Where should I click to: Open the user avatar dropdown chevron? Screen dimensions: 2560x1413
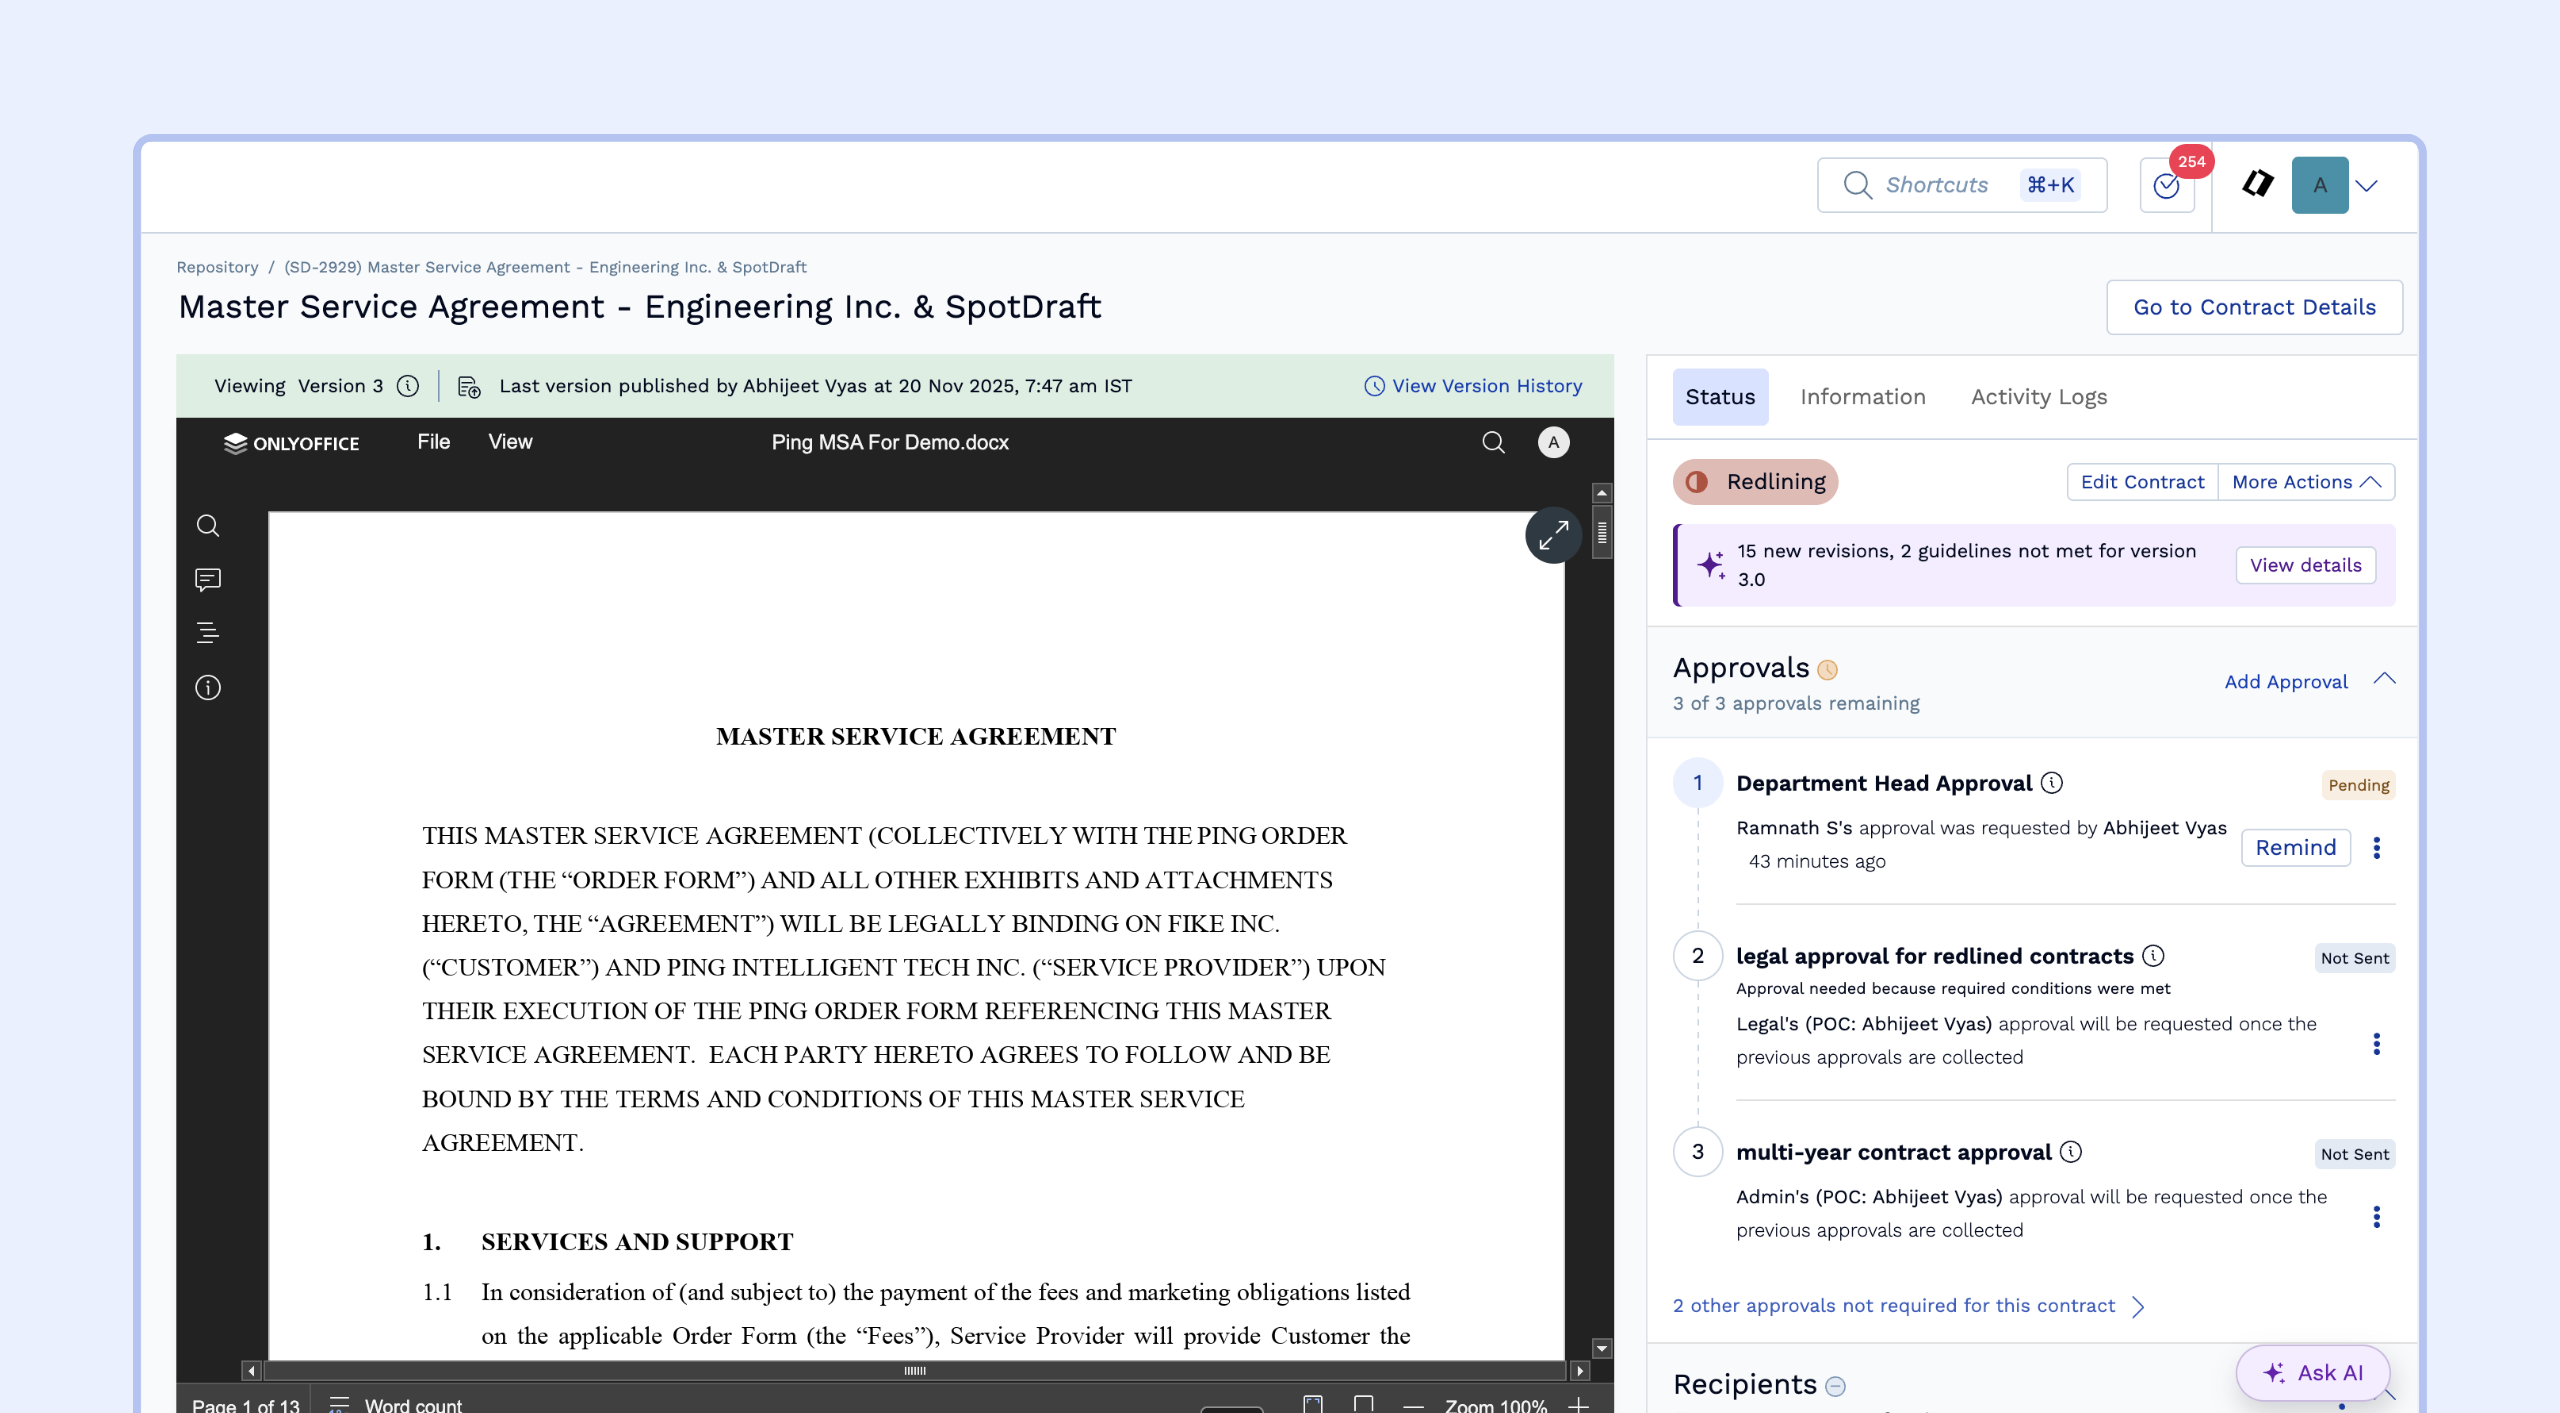pos(2366,186)
